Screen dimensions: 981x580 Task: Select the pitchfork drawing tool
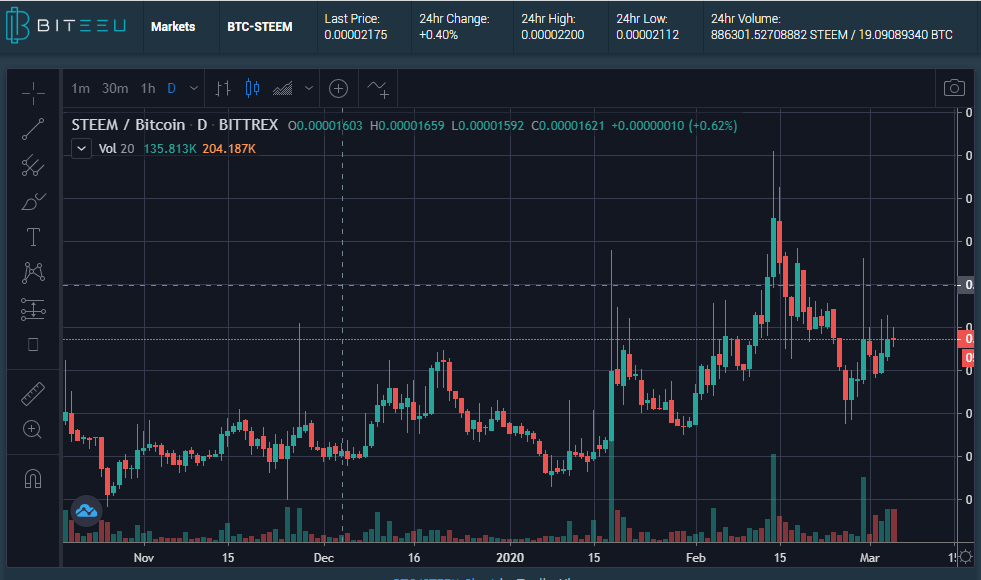pyautogui.click(x=33, y=165)
